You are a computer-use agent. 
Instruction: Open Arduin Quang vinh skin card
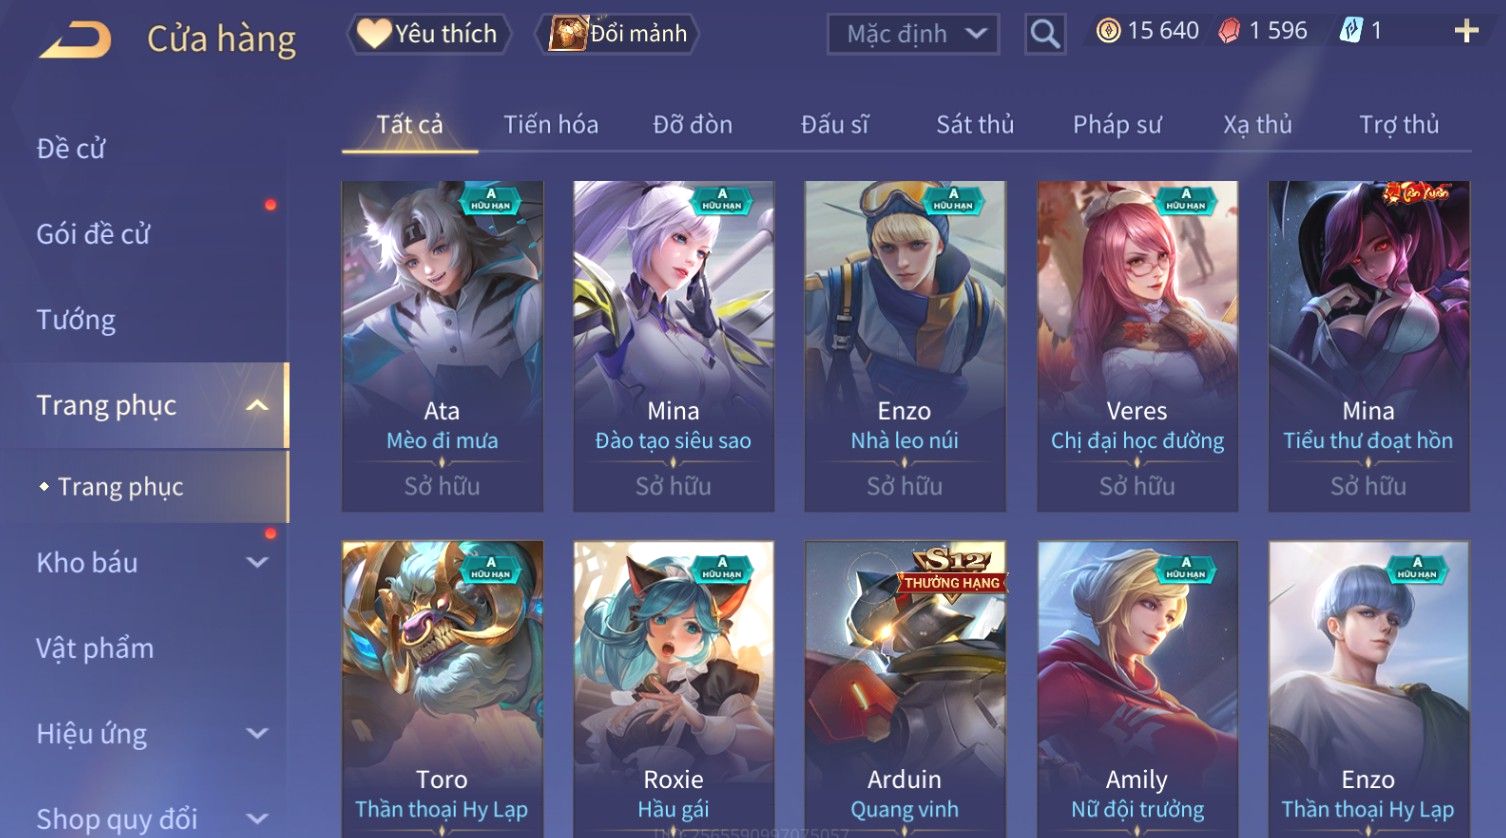(905, 689)
